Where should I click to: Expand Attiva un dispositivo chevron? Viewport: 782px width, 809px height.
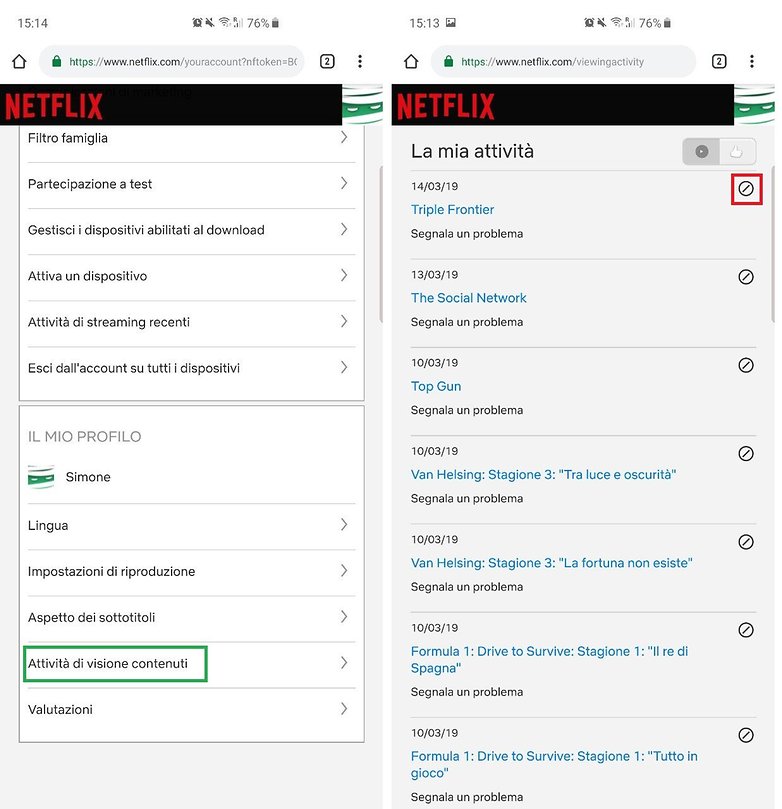[344, 275]
